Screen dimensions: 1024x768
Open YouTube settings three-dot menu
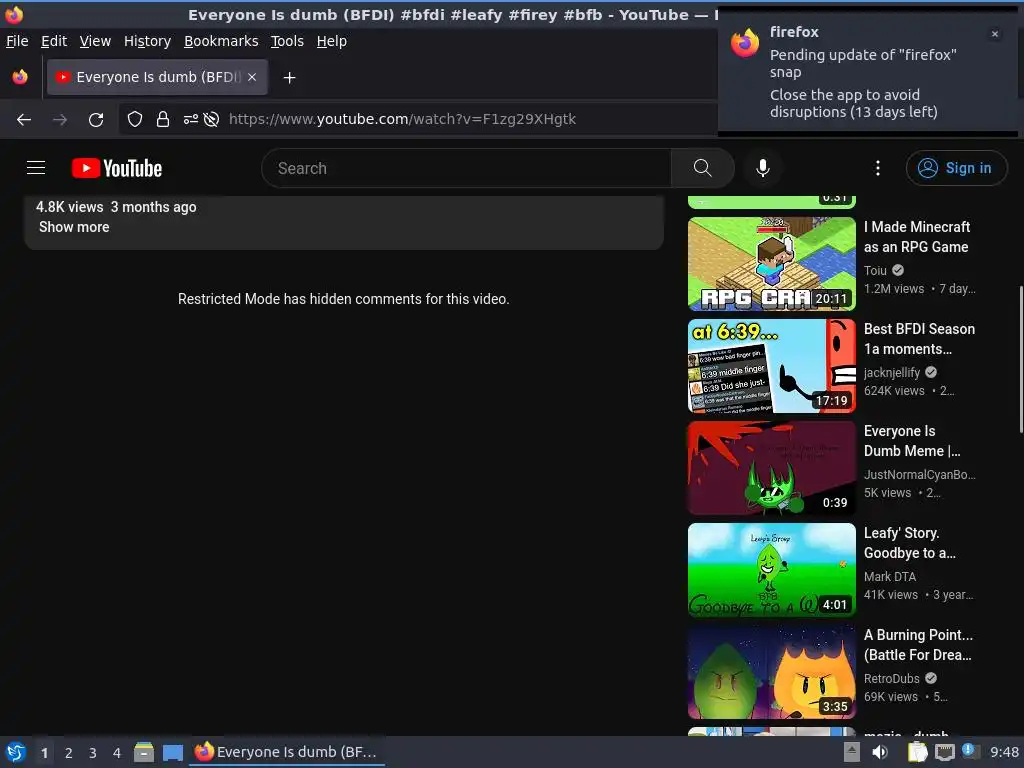878,168
